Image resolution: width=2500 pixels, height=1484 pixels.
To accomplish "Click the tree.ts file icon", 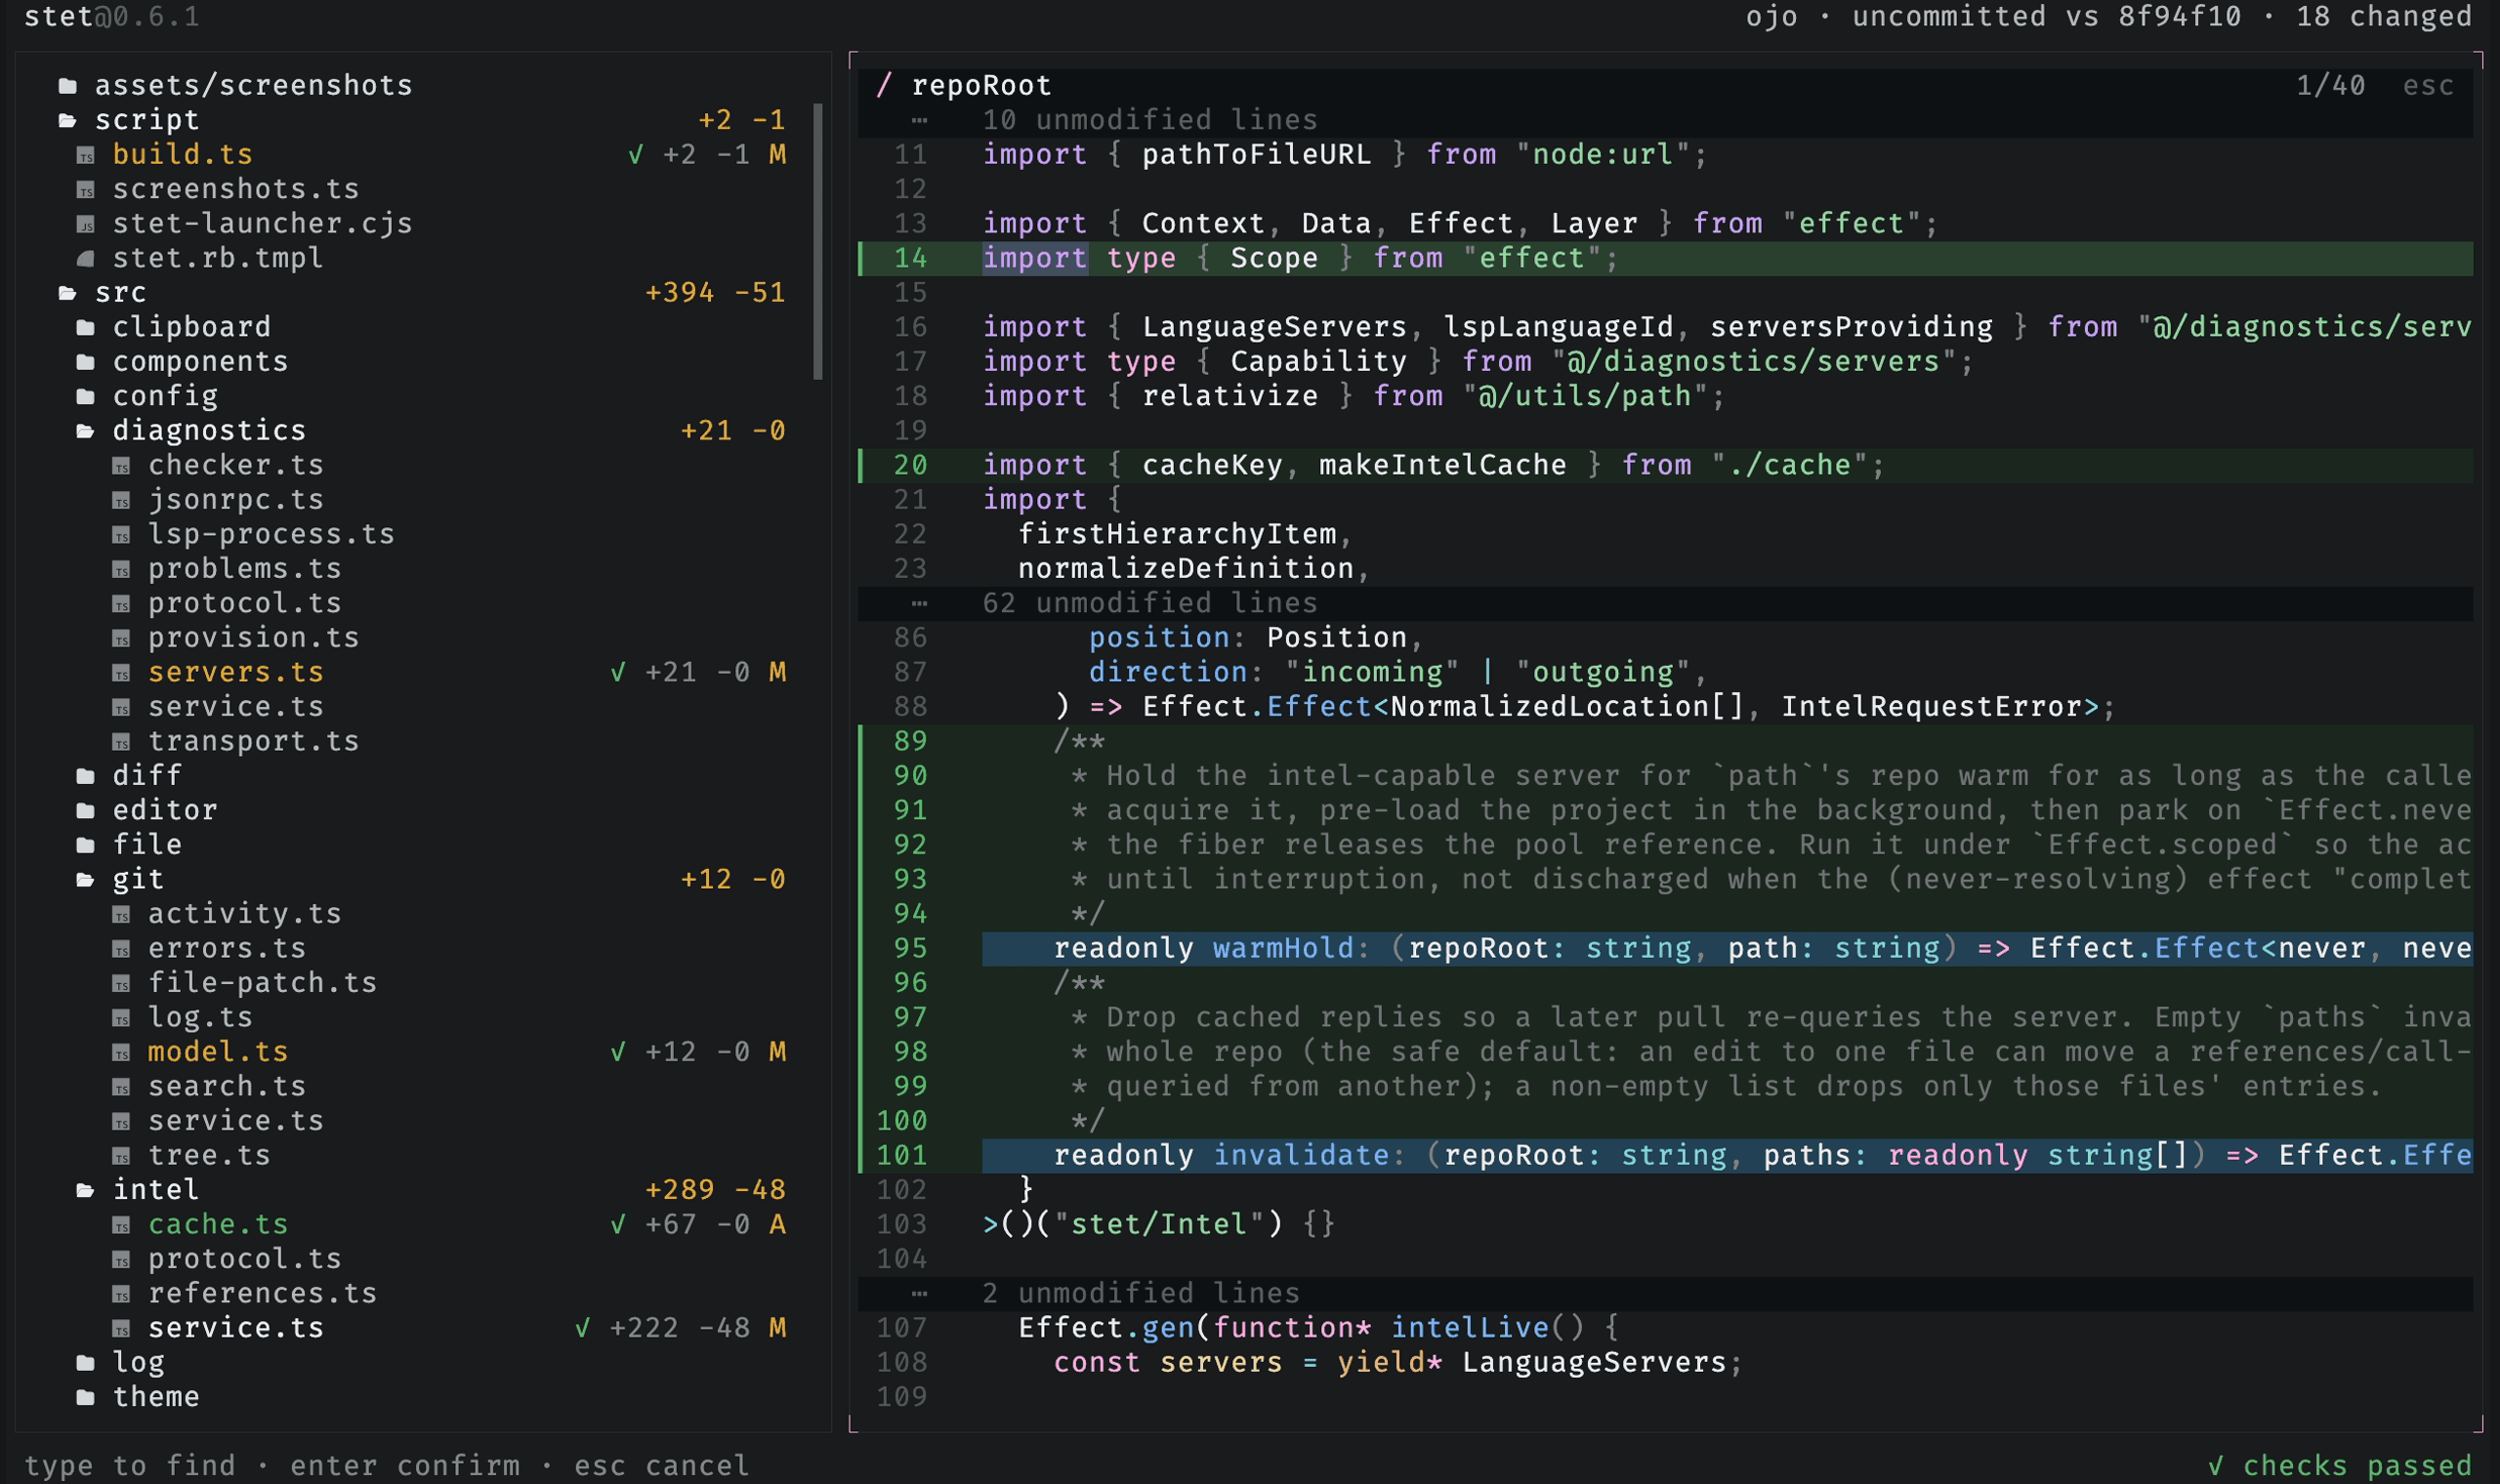I will click(121, 1156).
